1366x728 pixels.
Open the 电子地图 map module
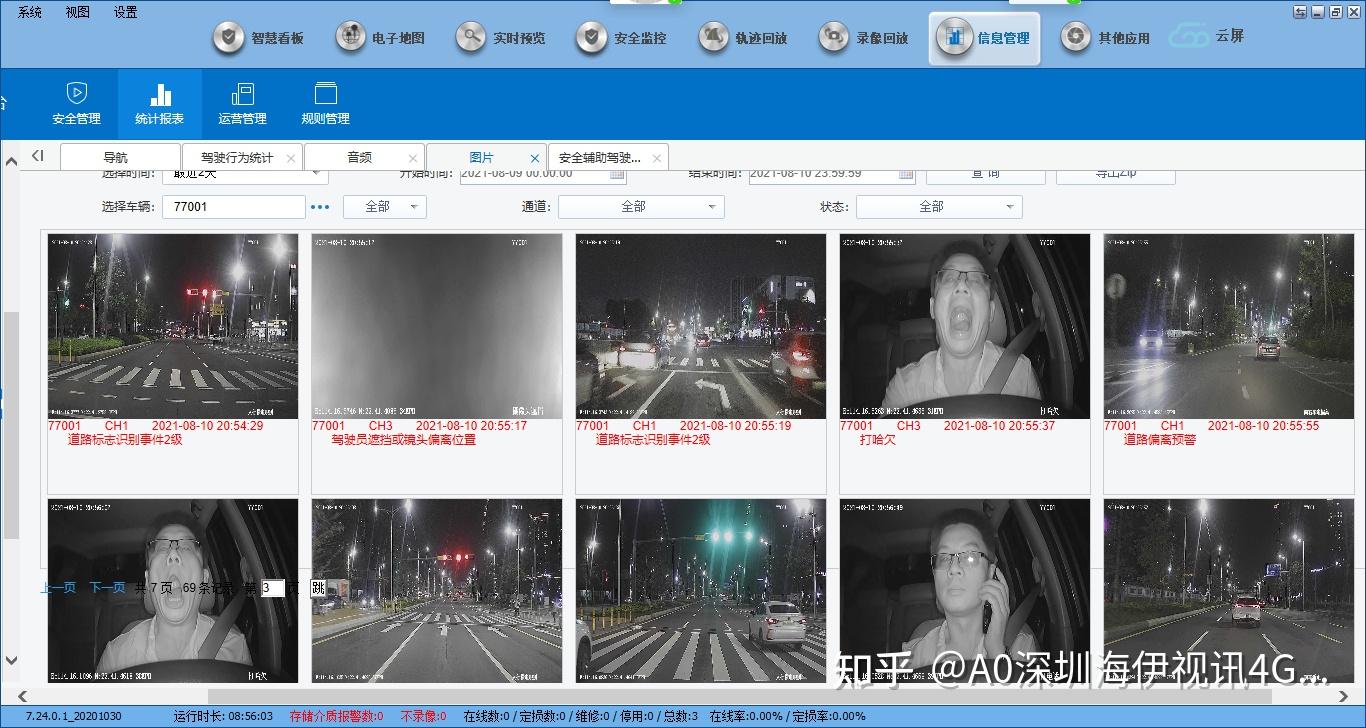[381, 38]
